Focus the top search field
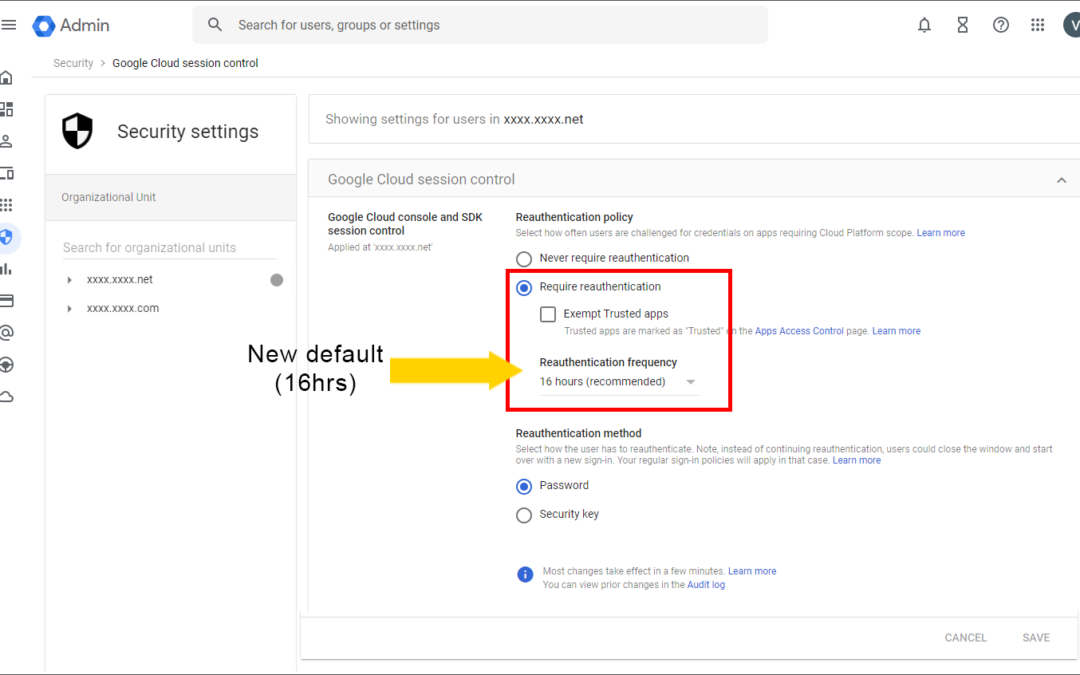Viewport: 1080px width, 675px height. (x=480, y=25)
